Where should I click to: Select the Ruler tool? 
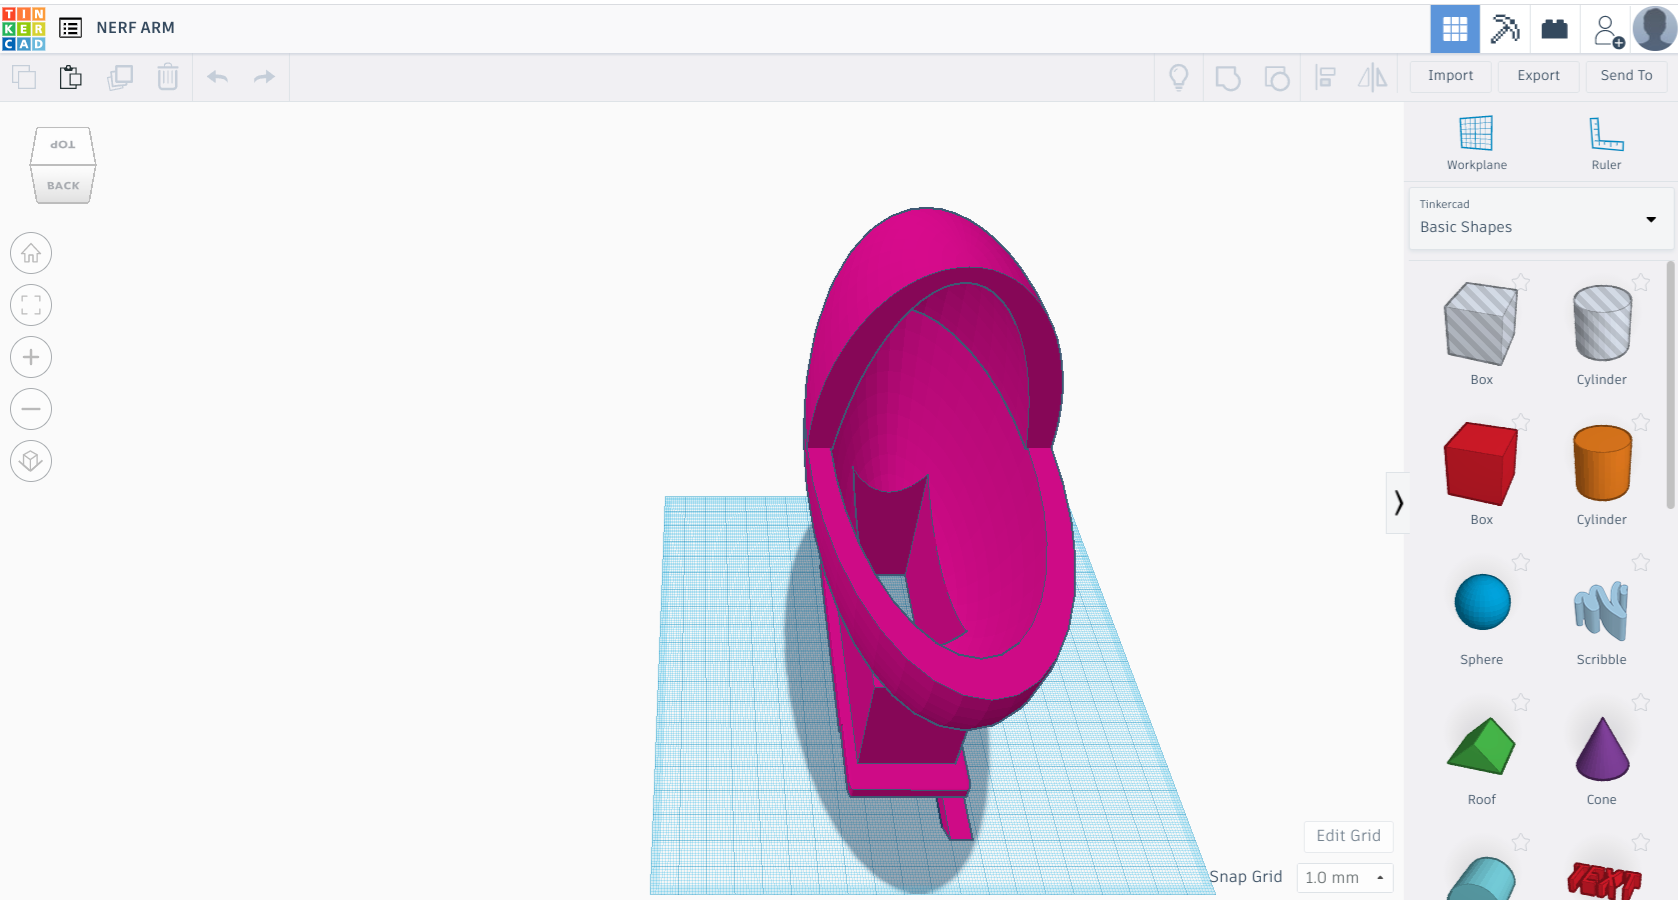pos(1606,142)
